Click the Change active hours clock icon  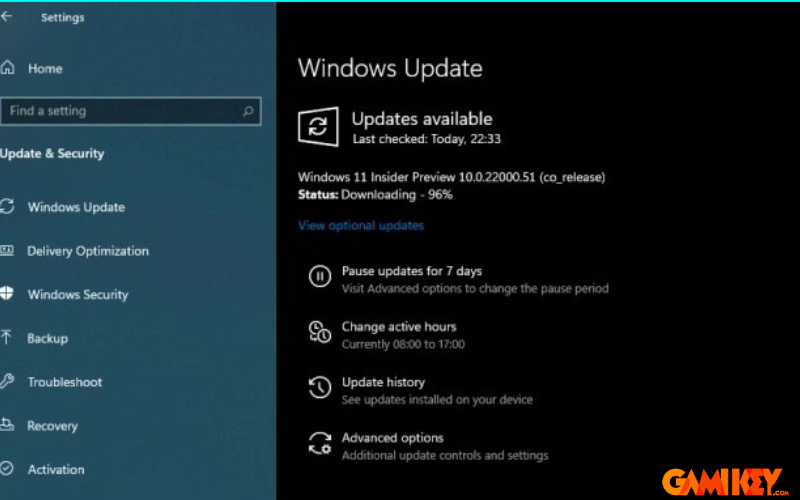[x=320, y=332]
